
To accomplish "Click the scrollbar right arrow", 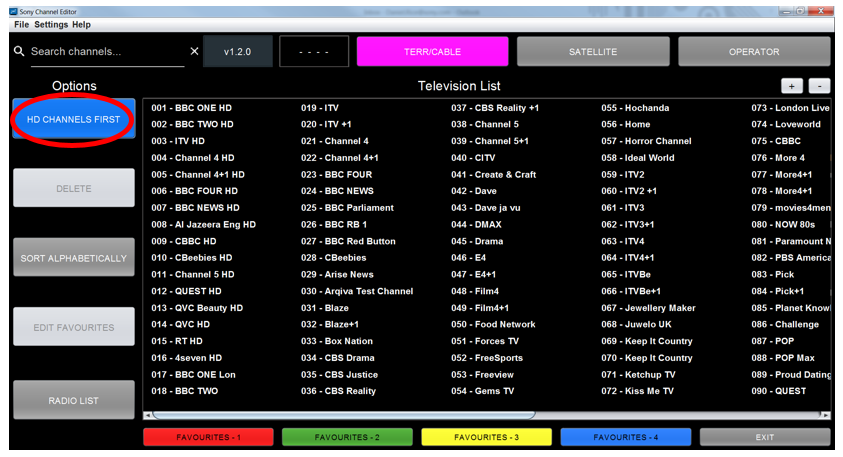I will (x=825, y=415).
